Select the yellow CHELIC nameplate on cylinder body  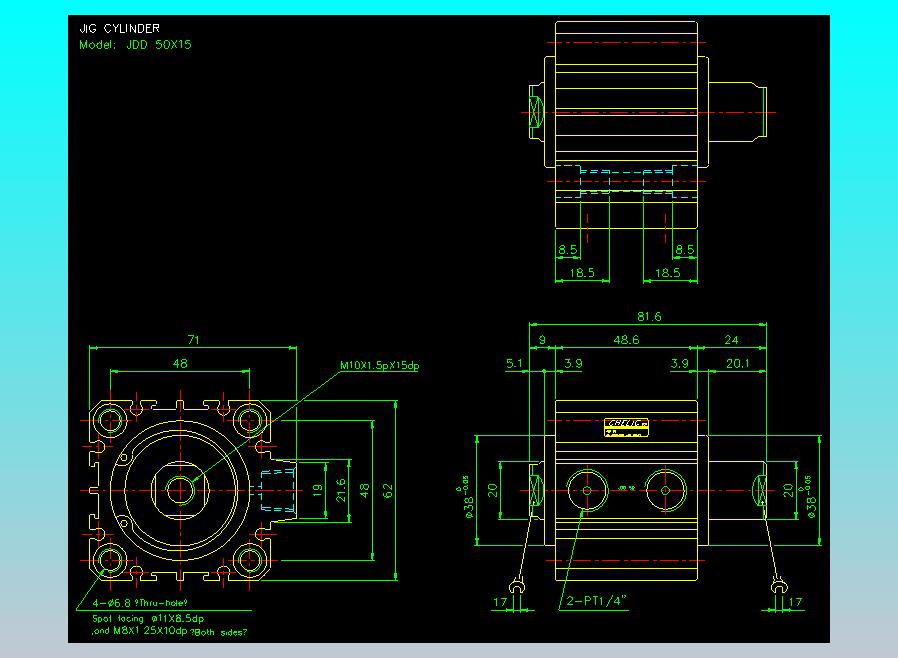[626, 427]
